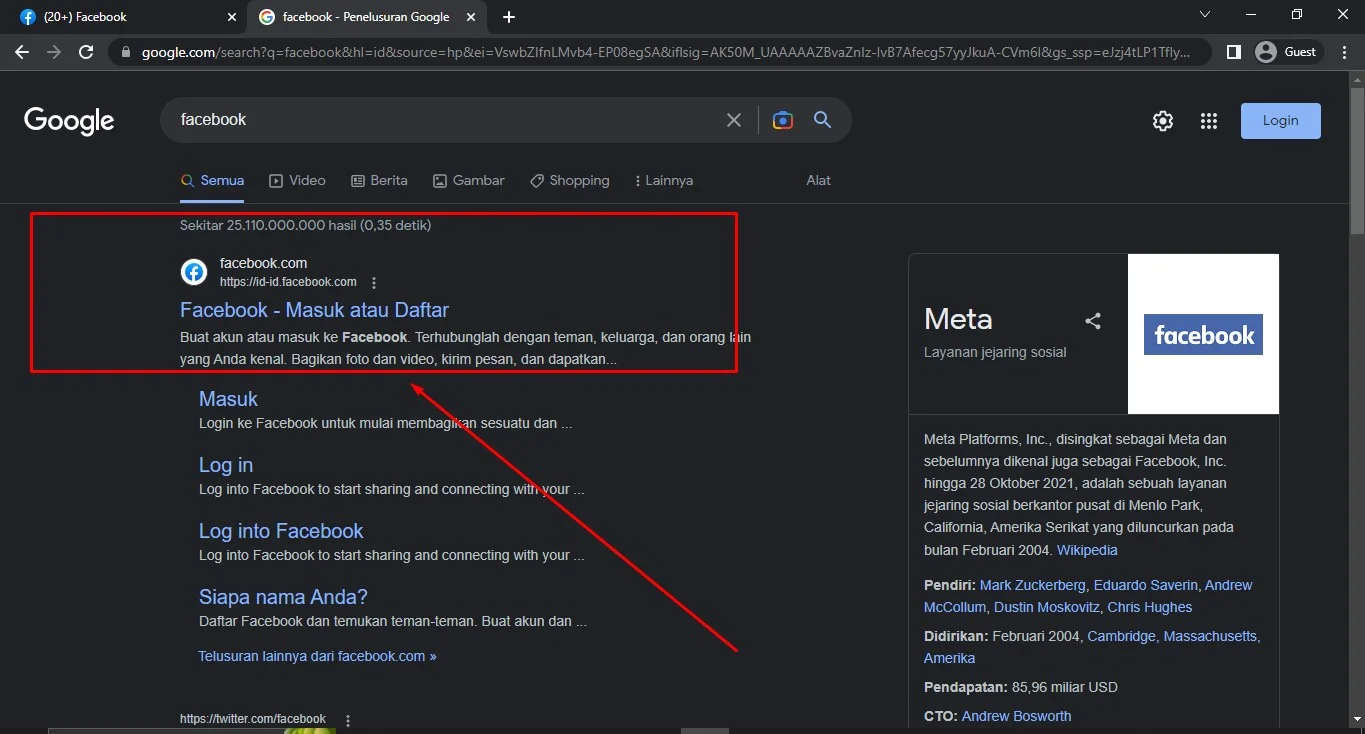This screenshot has width=1365, height=734.
Task: Open the Guest profile button
Action: pos(1288,52)
